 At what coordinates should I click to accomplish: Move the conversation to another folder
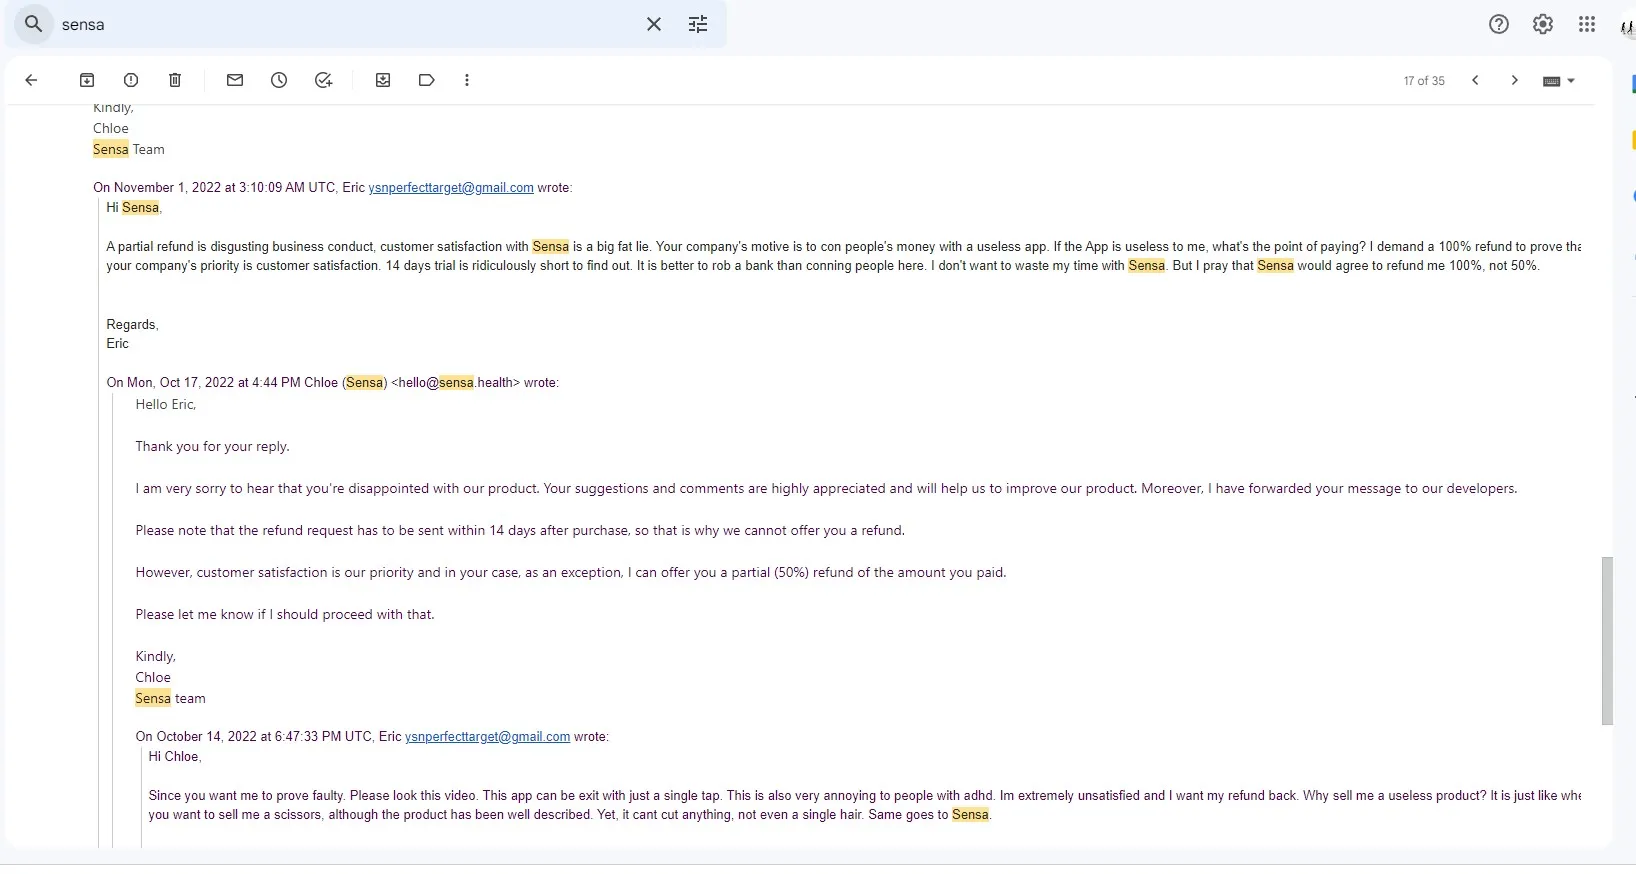(x=383, y=80)
